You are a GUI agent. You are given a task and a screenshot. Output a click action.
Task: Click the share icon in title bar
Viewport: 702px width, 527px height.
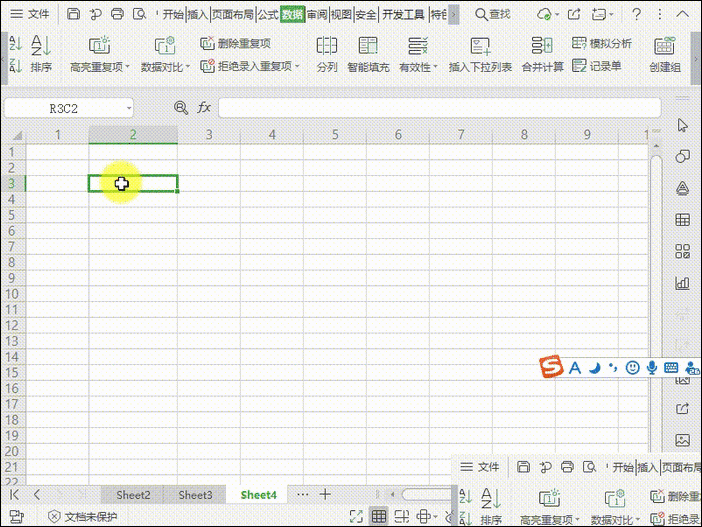(574, 14)
